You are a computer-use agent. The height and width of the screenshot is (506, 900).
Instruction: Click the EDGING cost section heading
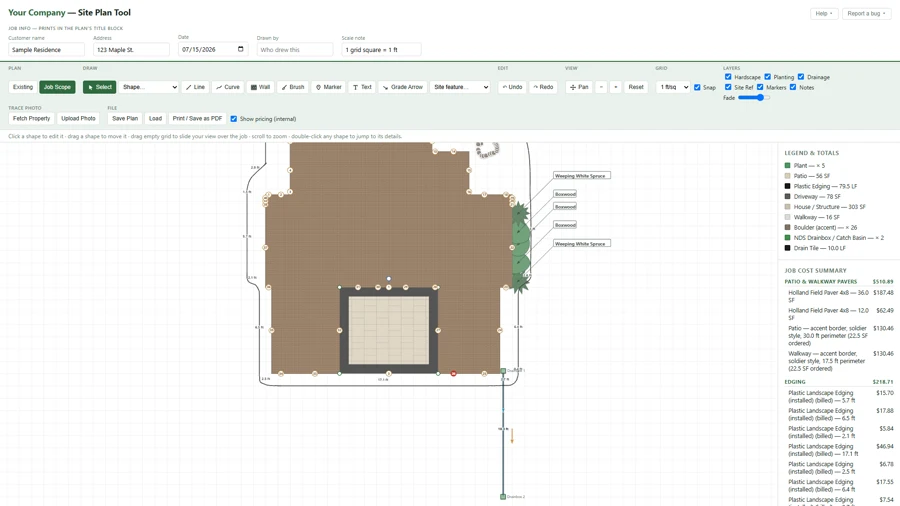[x=795, y=382]
